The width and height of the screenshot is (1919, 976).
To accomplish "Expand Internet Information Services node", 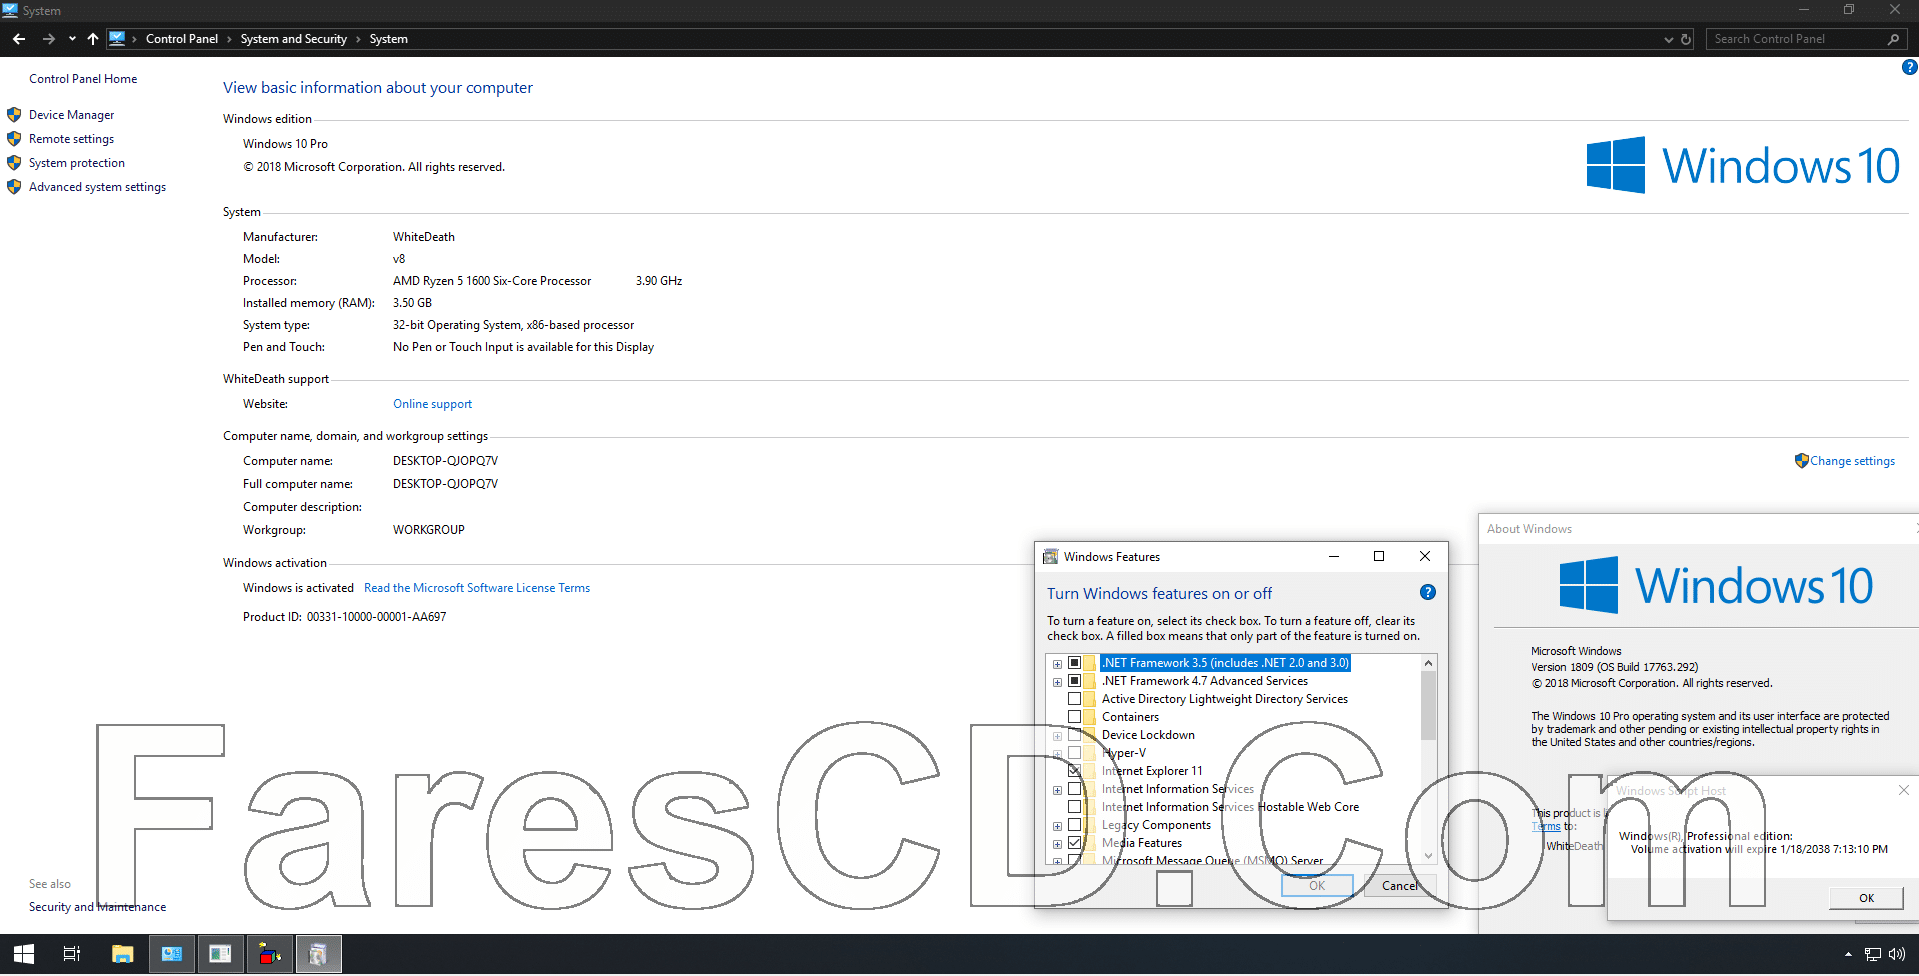I will pos(1057,790).
